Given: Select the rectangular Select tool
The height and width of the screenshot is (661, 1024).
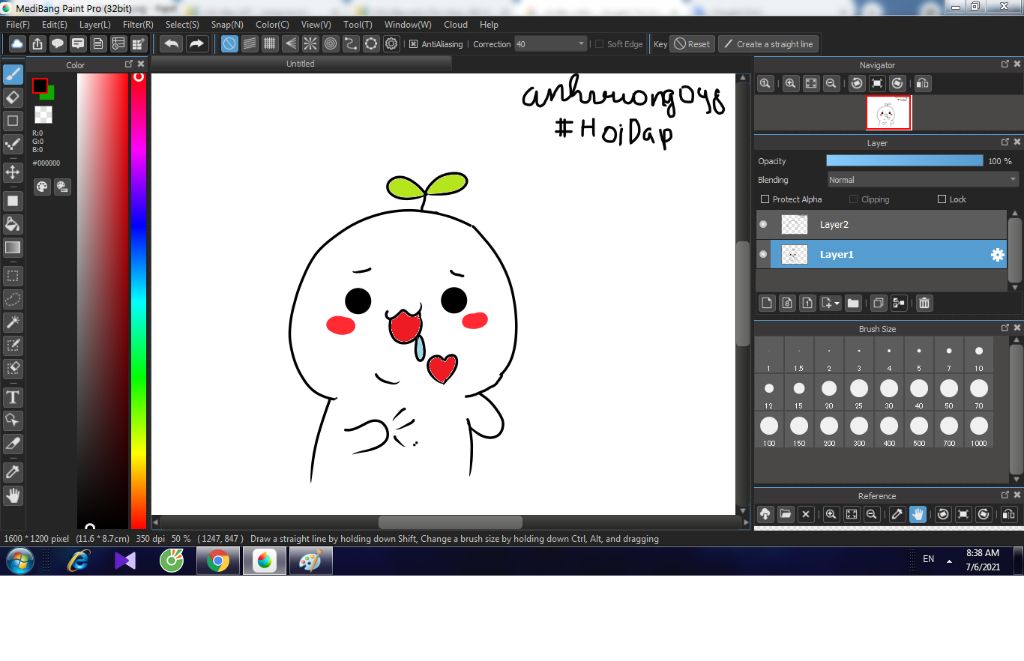Looking at the screenshot, I should tap(12, 276).
